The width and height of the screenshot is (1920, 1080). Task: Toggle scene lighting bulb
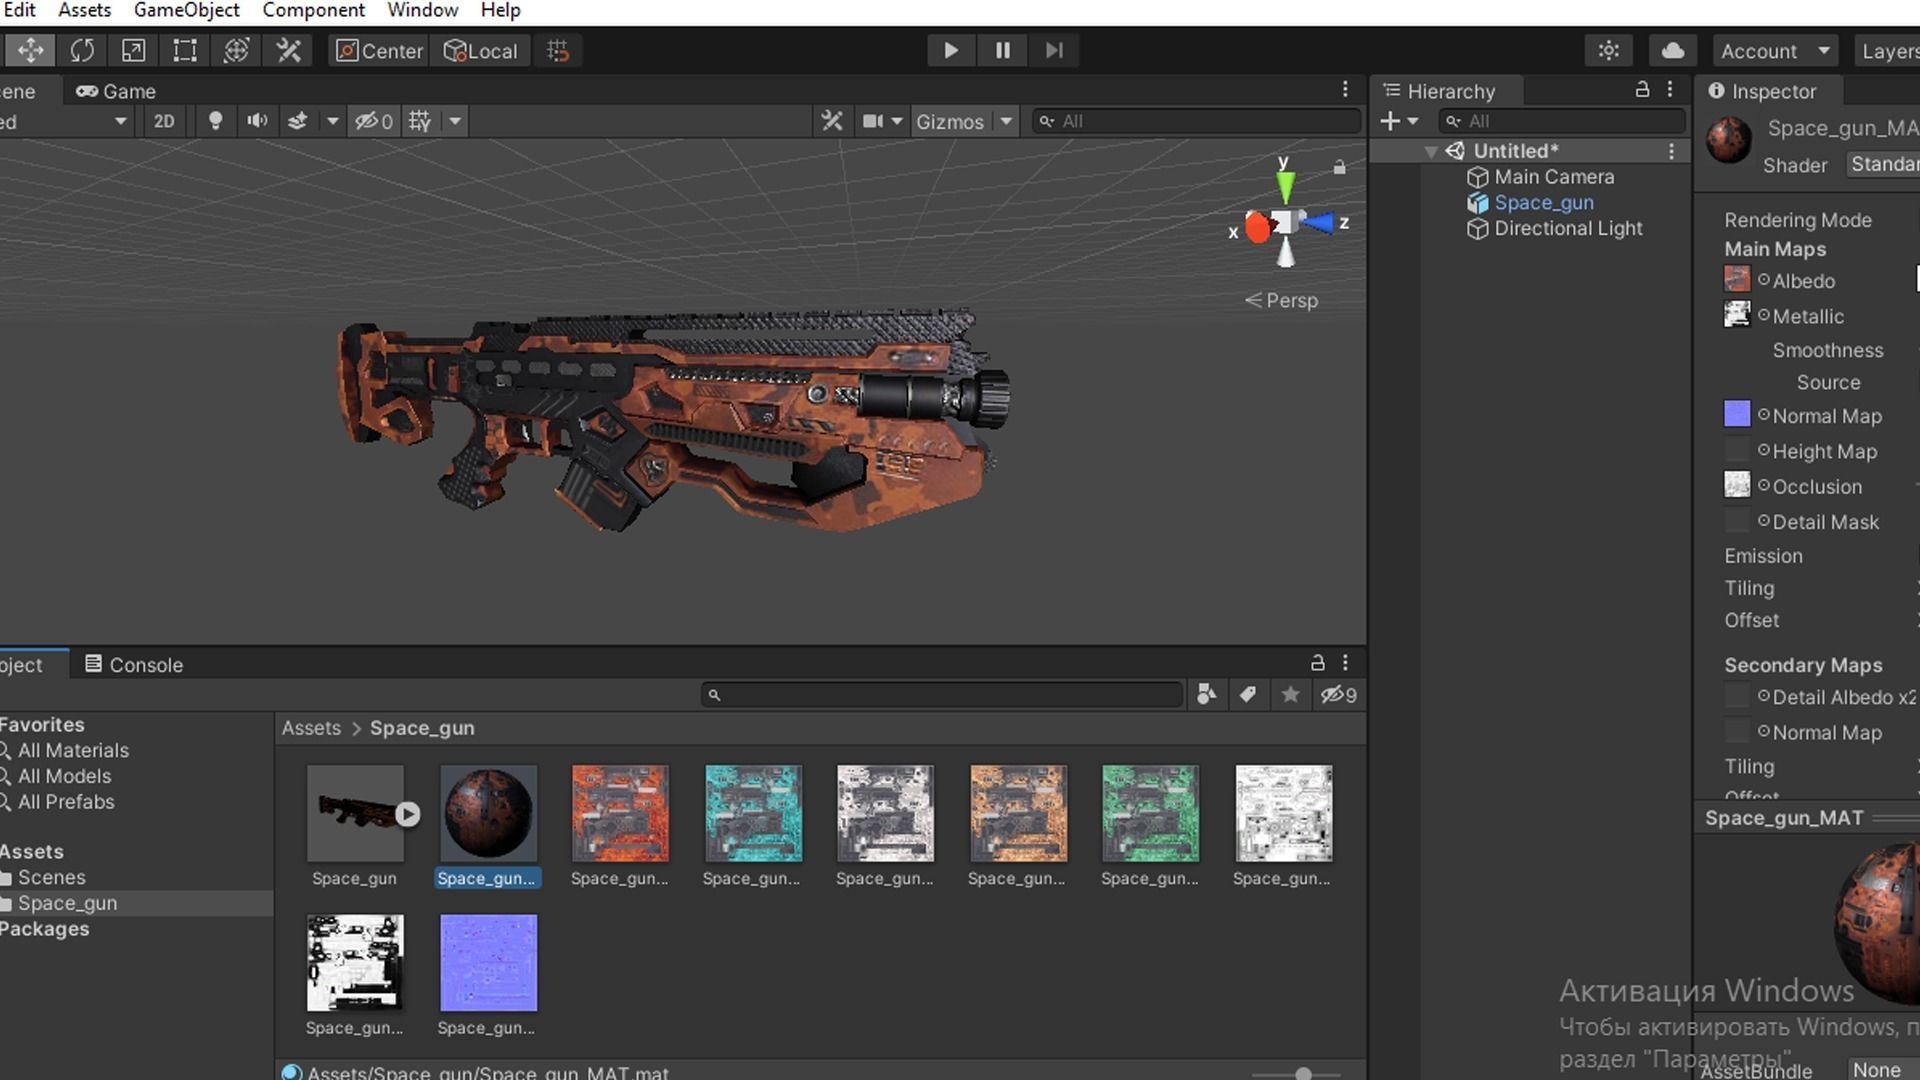coord(214,122)
